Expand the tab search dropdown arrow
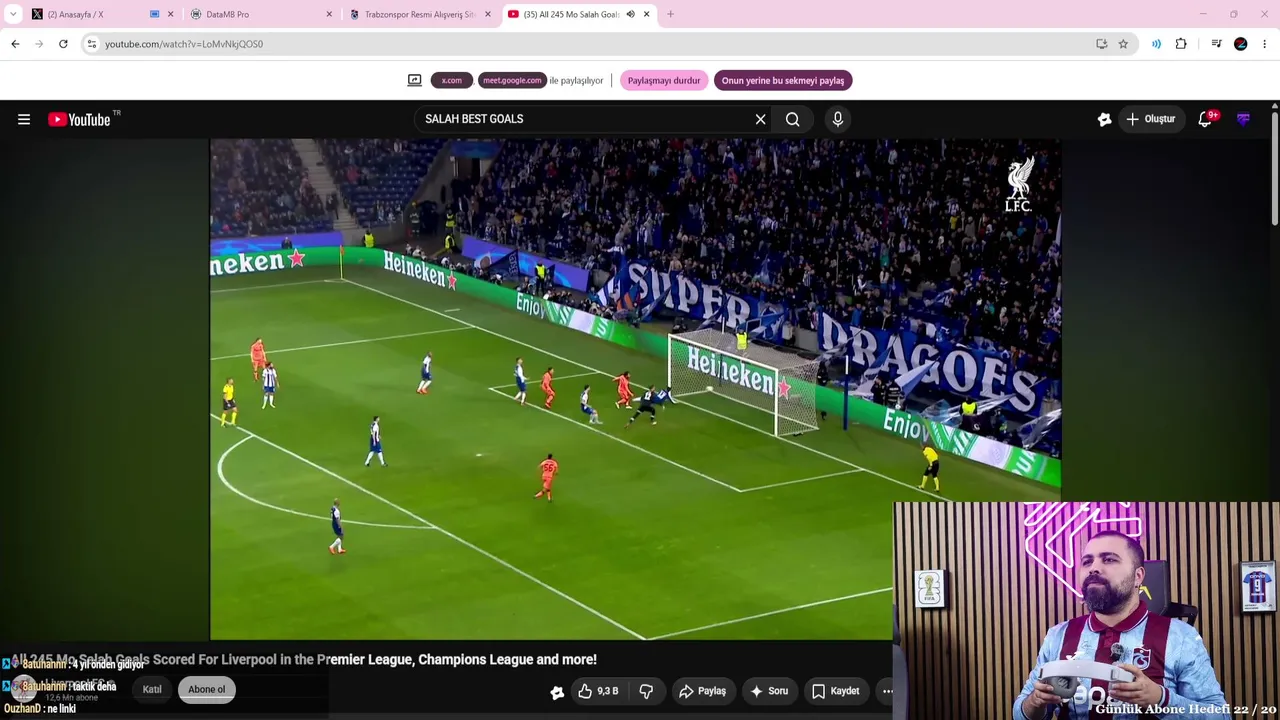Screen dimensions: 1280x720 (13, 14)
